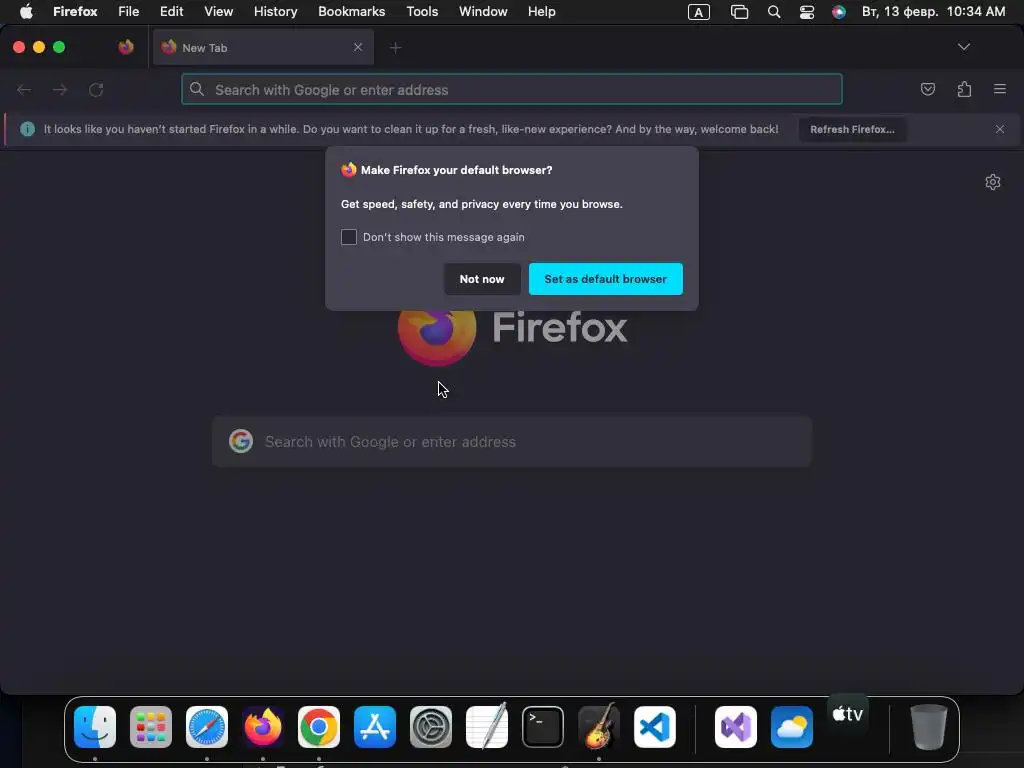Dismiss the refresh Firefox notification bar

tap(1000, 129)
